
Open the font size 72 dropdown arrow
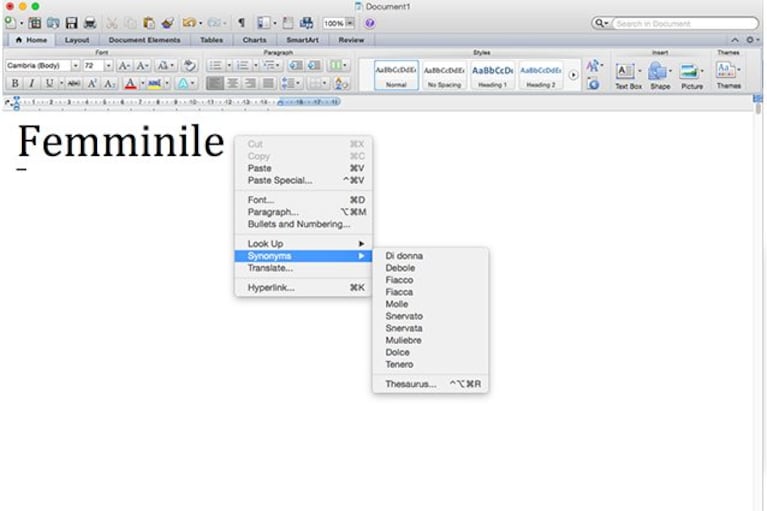[108, 66]
